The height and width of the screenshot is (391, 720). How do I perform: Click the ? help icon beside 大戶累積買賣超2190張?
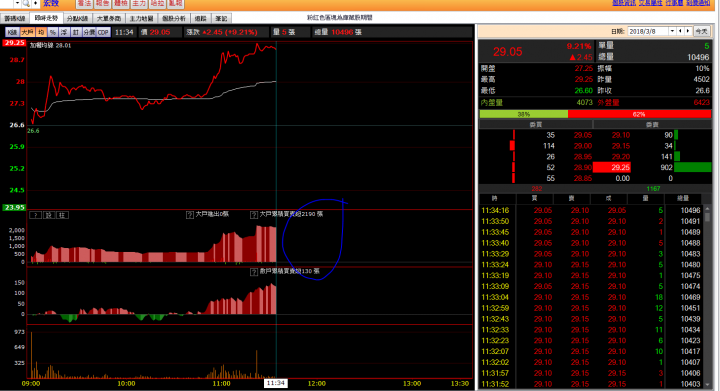click(x=253, y=214)
